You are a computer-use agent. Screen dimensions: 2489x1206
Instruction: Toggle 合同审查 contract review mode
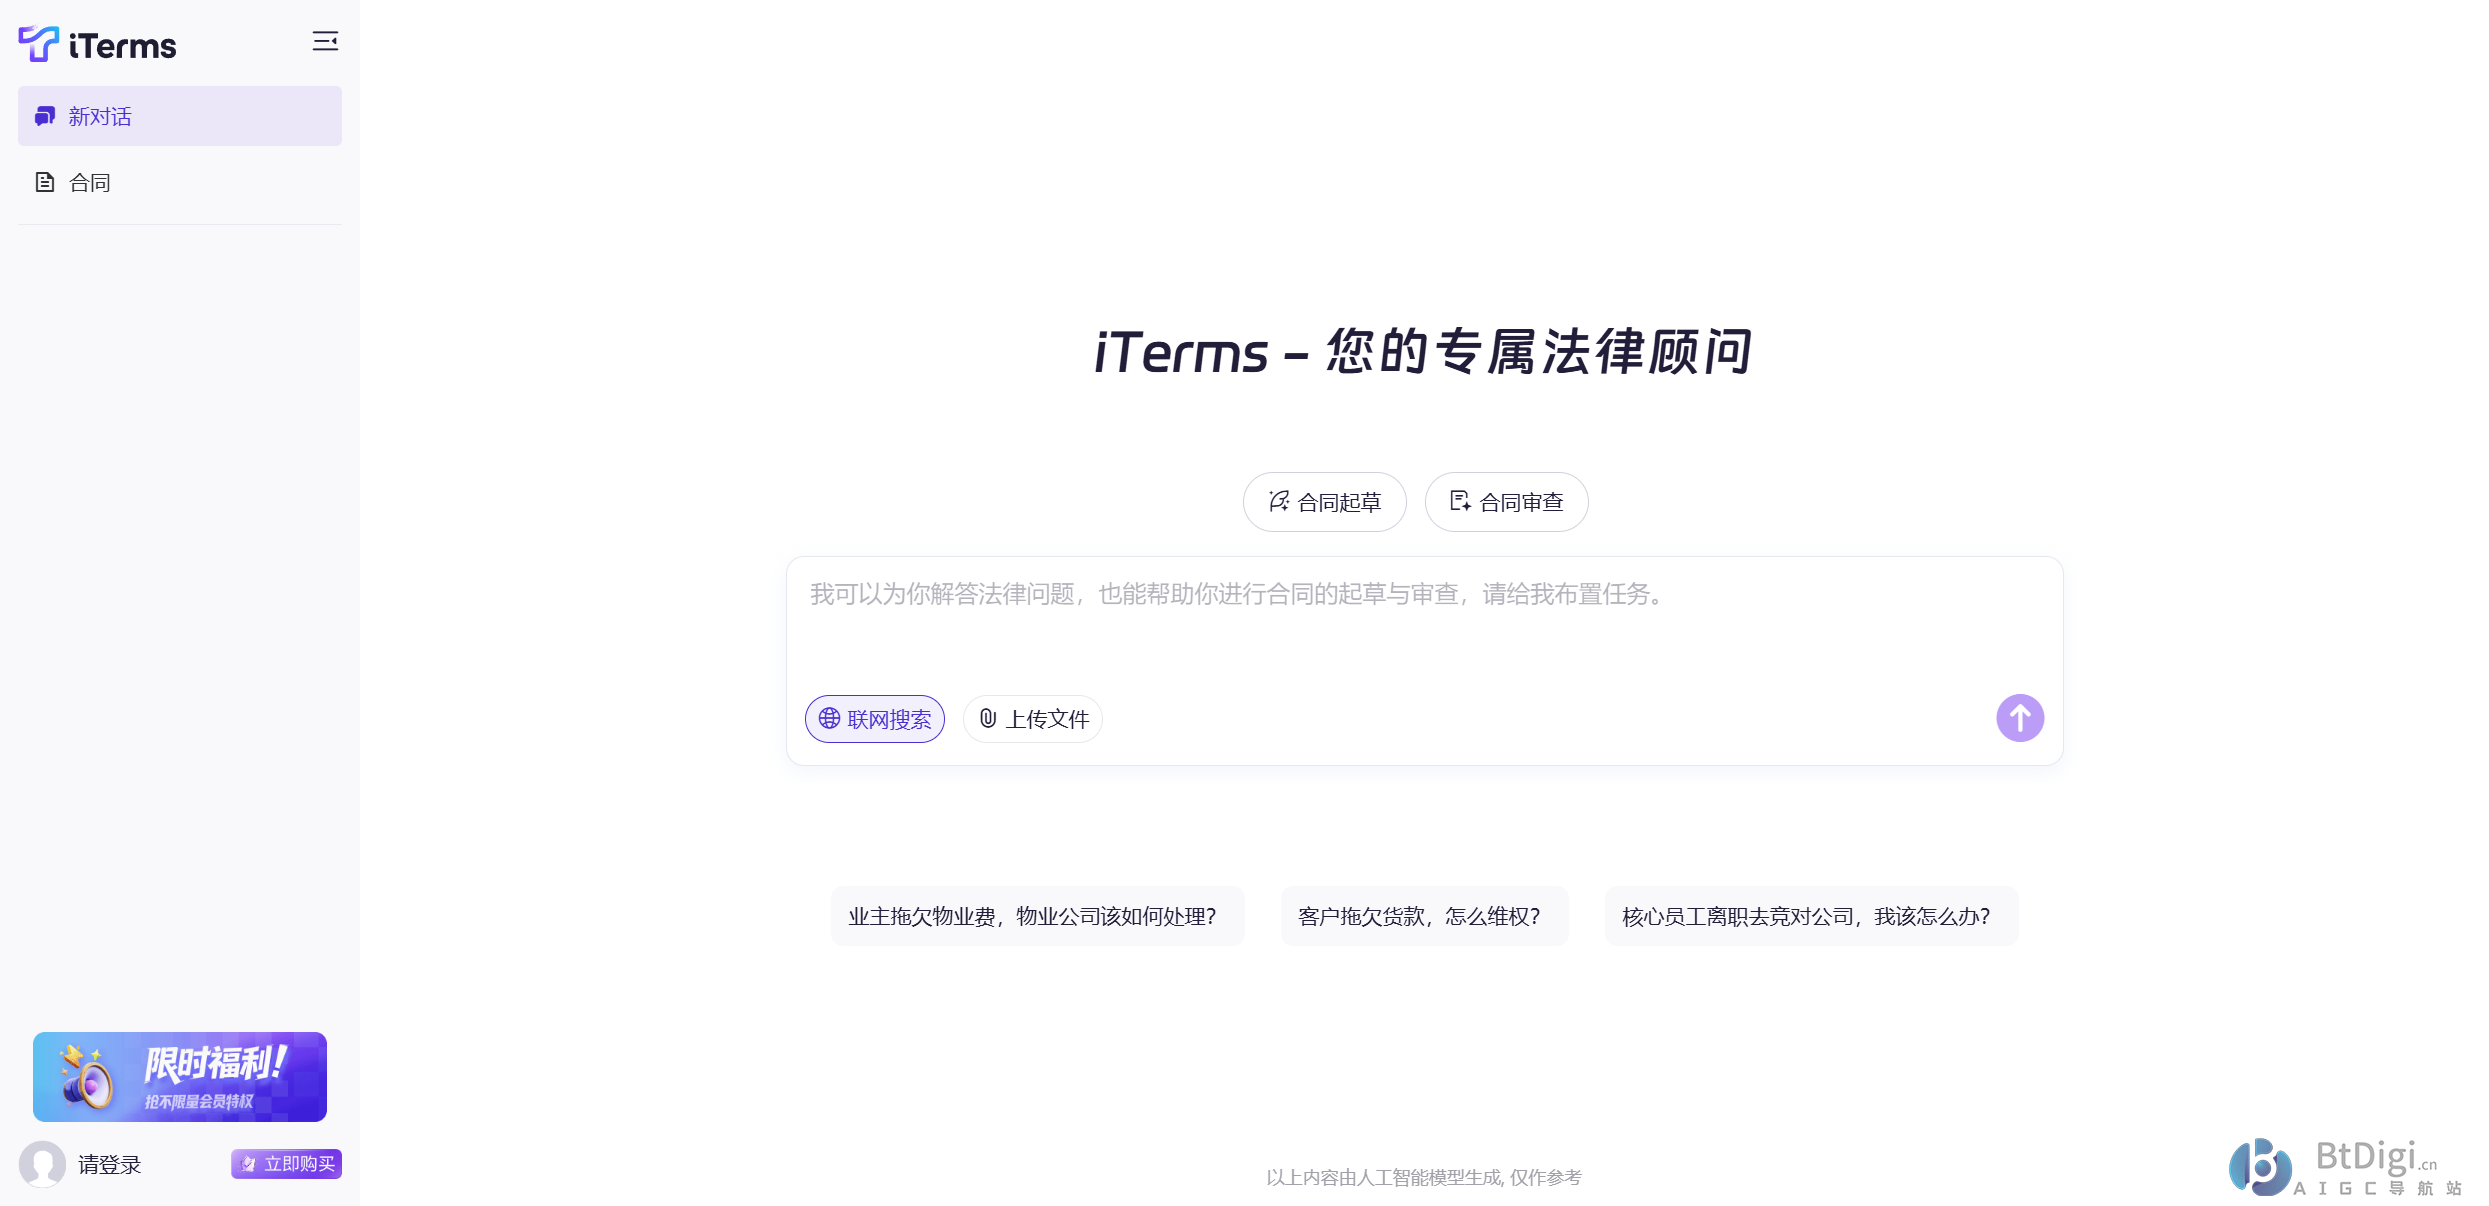1506,502
